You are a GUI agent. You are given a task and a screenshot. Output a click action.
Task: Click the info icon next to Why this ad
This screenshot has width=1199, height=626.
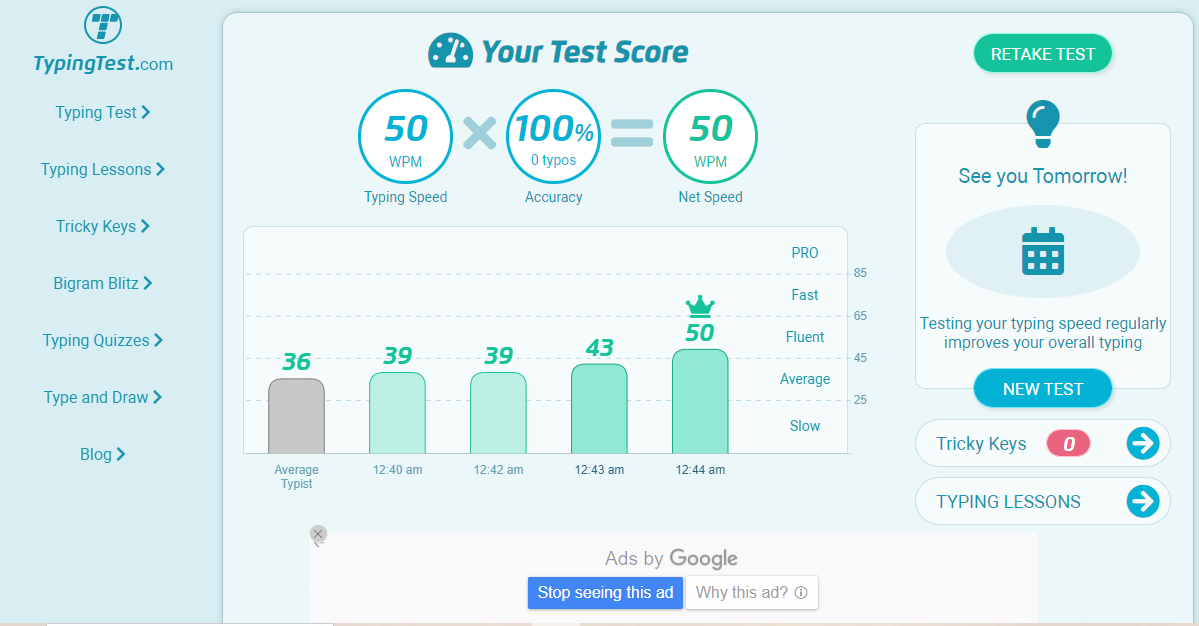[801, 592]
